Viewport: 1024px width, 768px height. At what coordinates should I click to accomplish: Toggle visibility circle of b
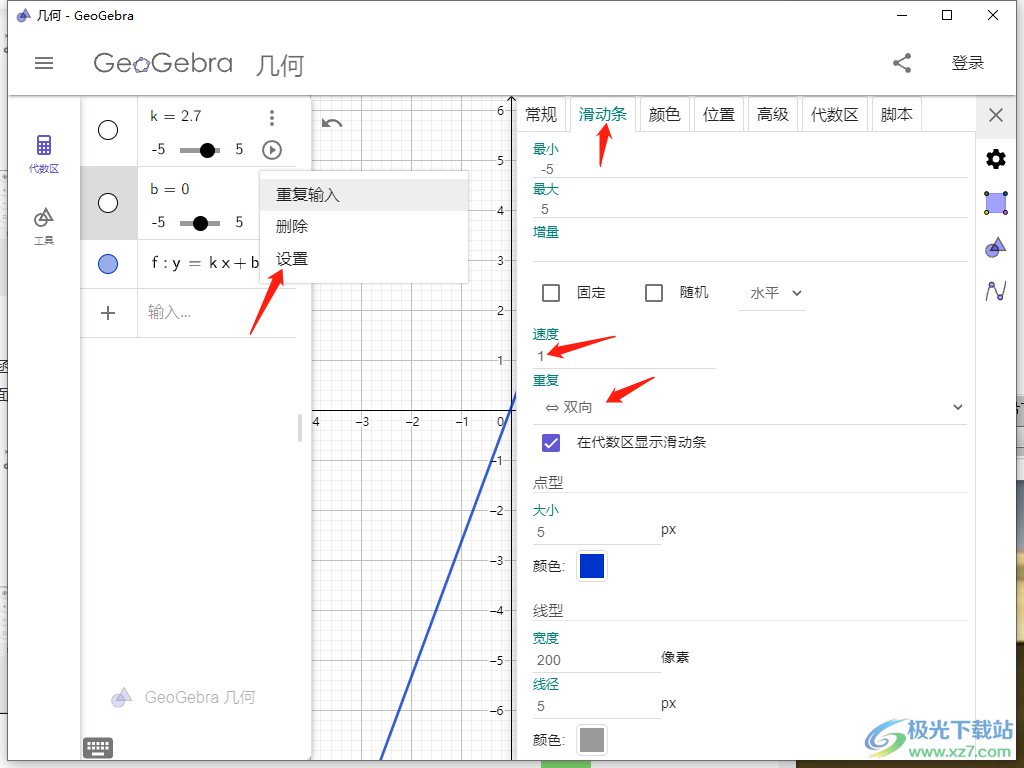108,203
